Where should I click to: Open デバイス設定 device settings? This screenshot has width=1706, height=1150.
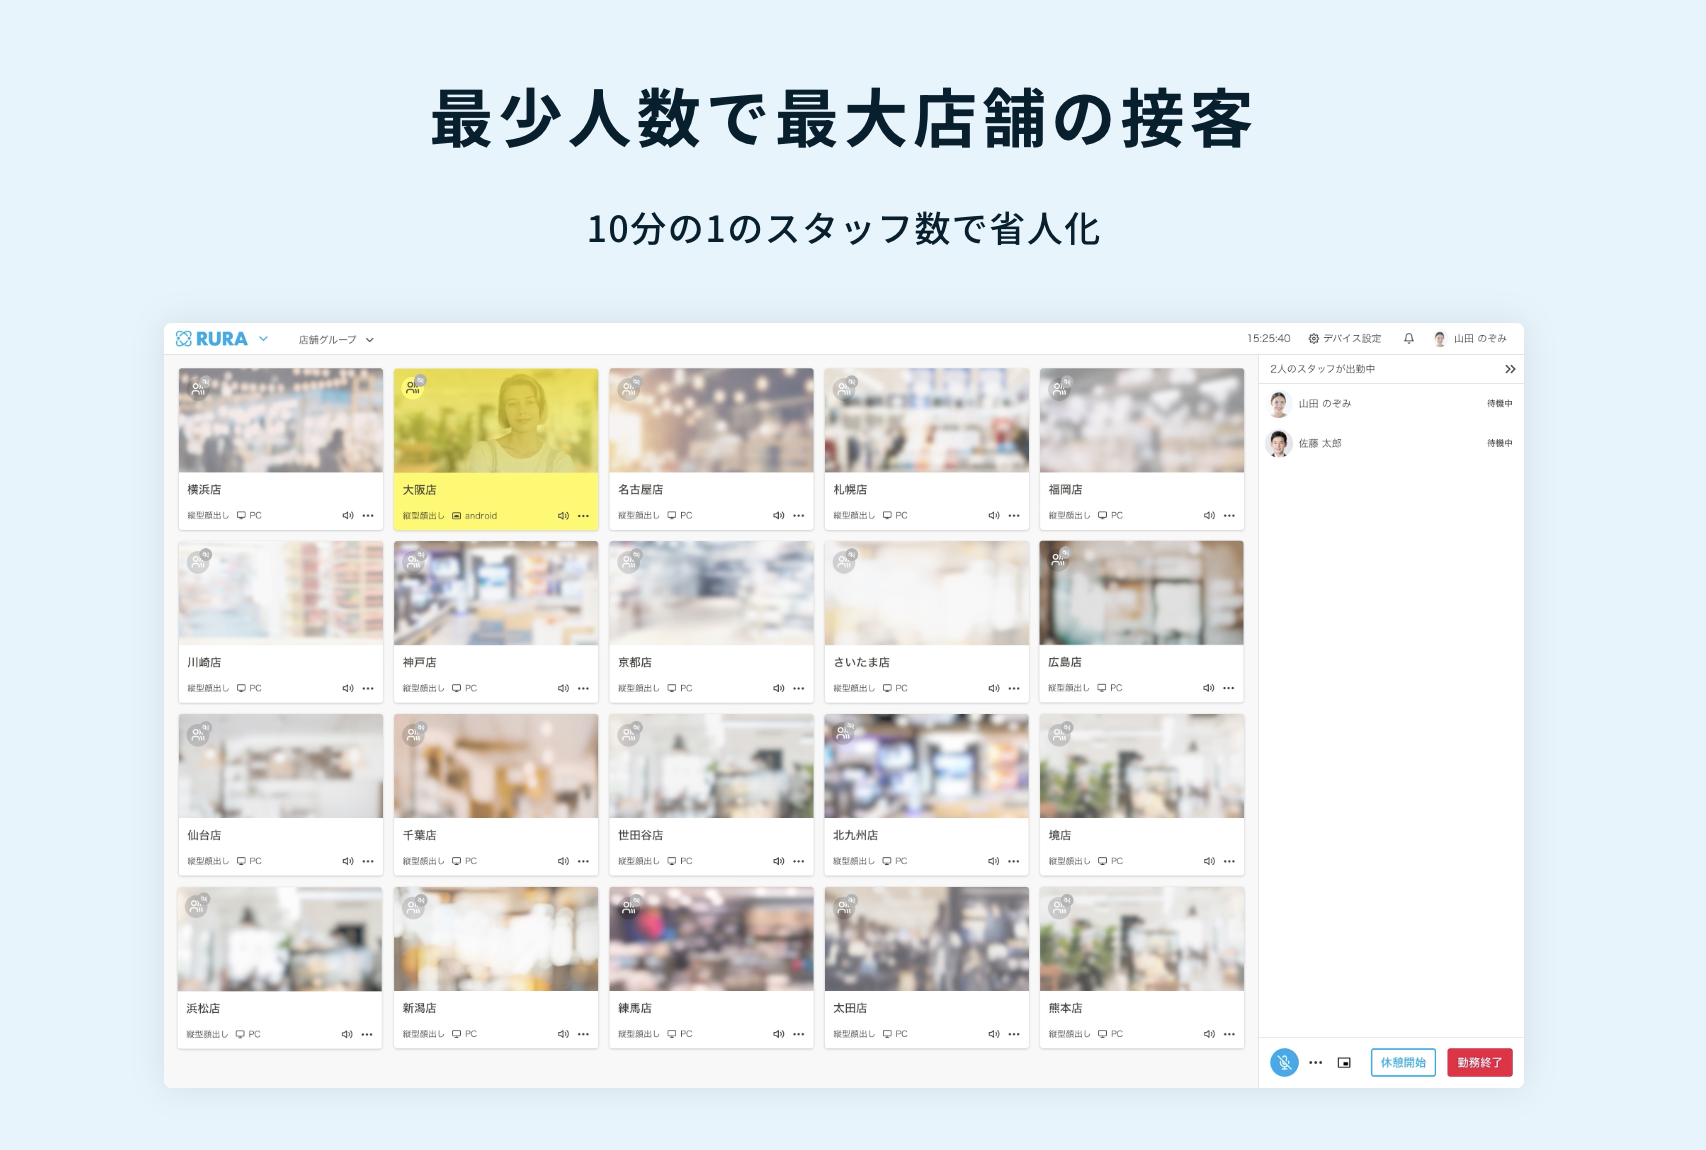pyautogui.click(x=1345, y=339)
